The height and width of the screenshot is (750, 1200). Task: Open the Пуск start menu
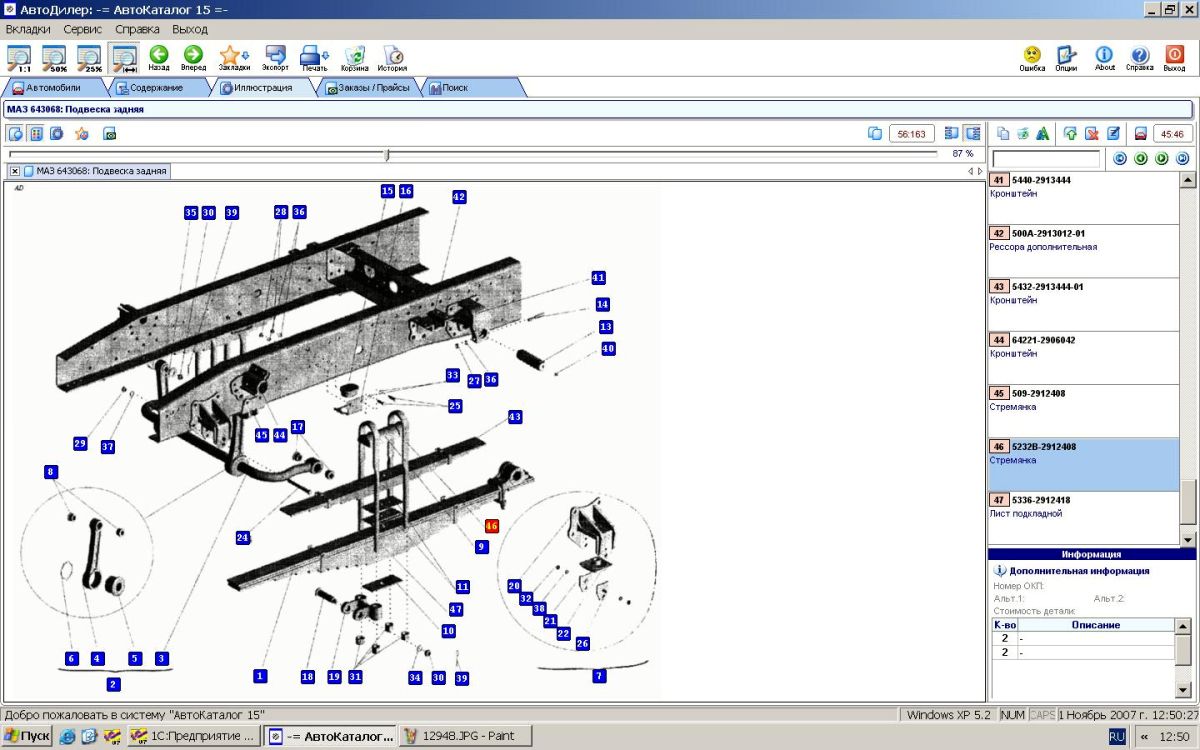click(x=27, y=736)
